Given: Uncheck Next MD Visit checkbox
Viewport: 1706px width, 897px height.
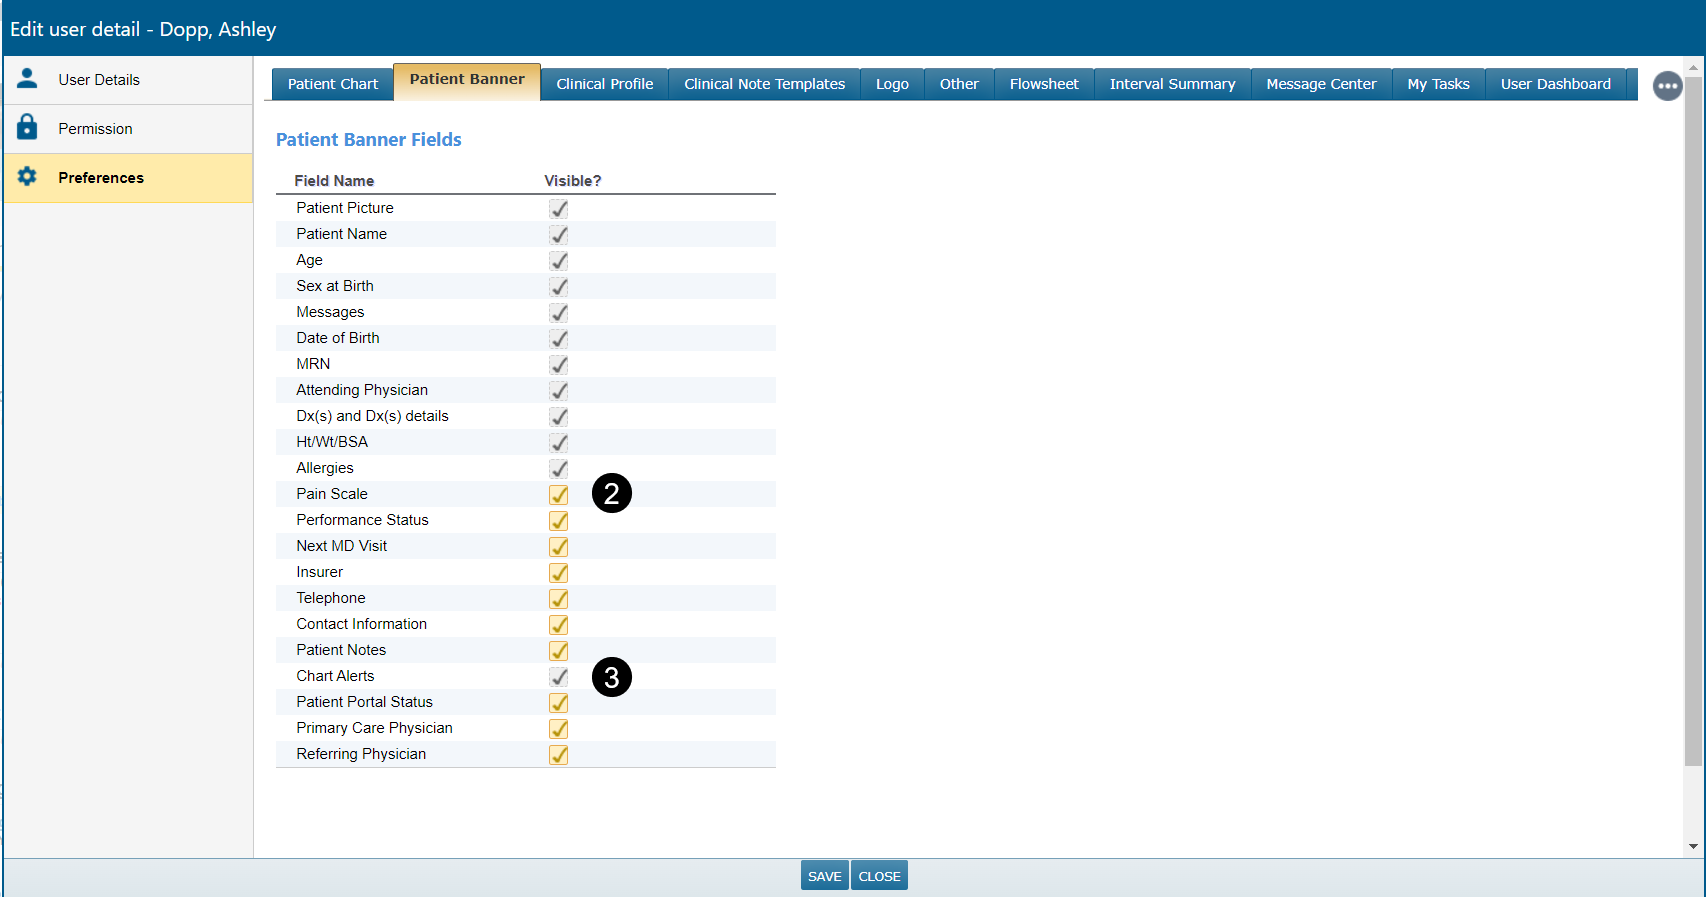Looking at the screenshot, I should tap(559, 547).
